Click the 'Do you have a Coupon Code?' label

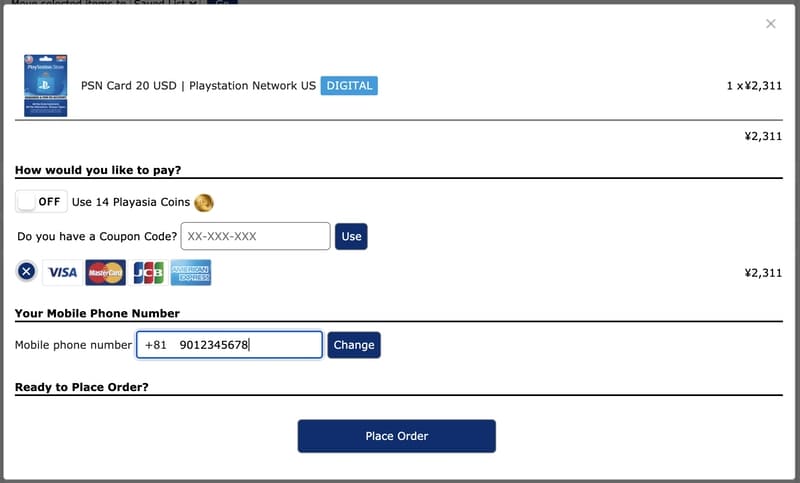[x=97, y=237]
